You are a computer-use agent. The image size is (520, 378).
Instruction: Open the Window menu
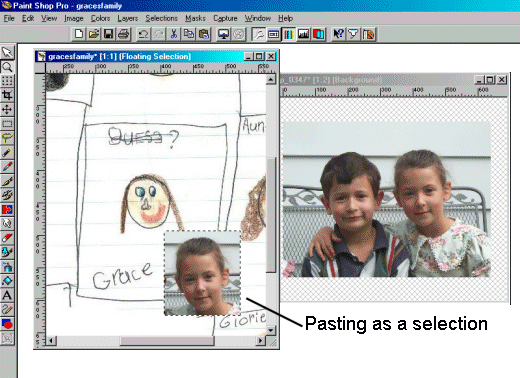pos(258,18)
